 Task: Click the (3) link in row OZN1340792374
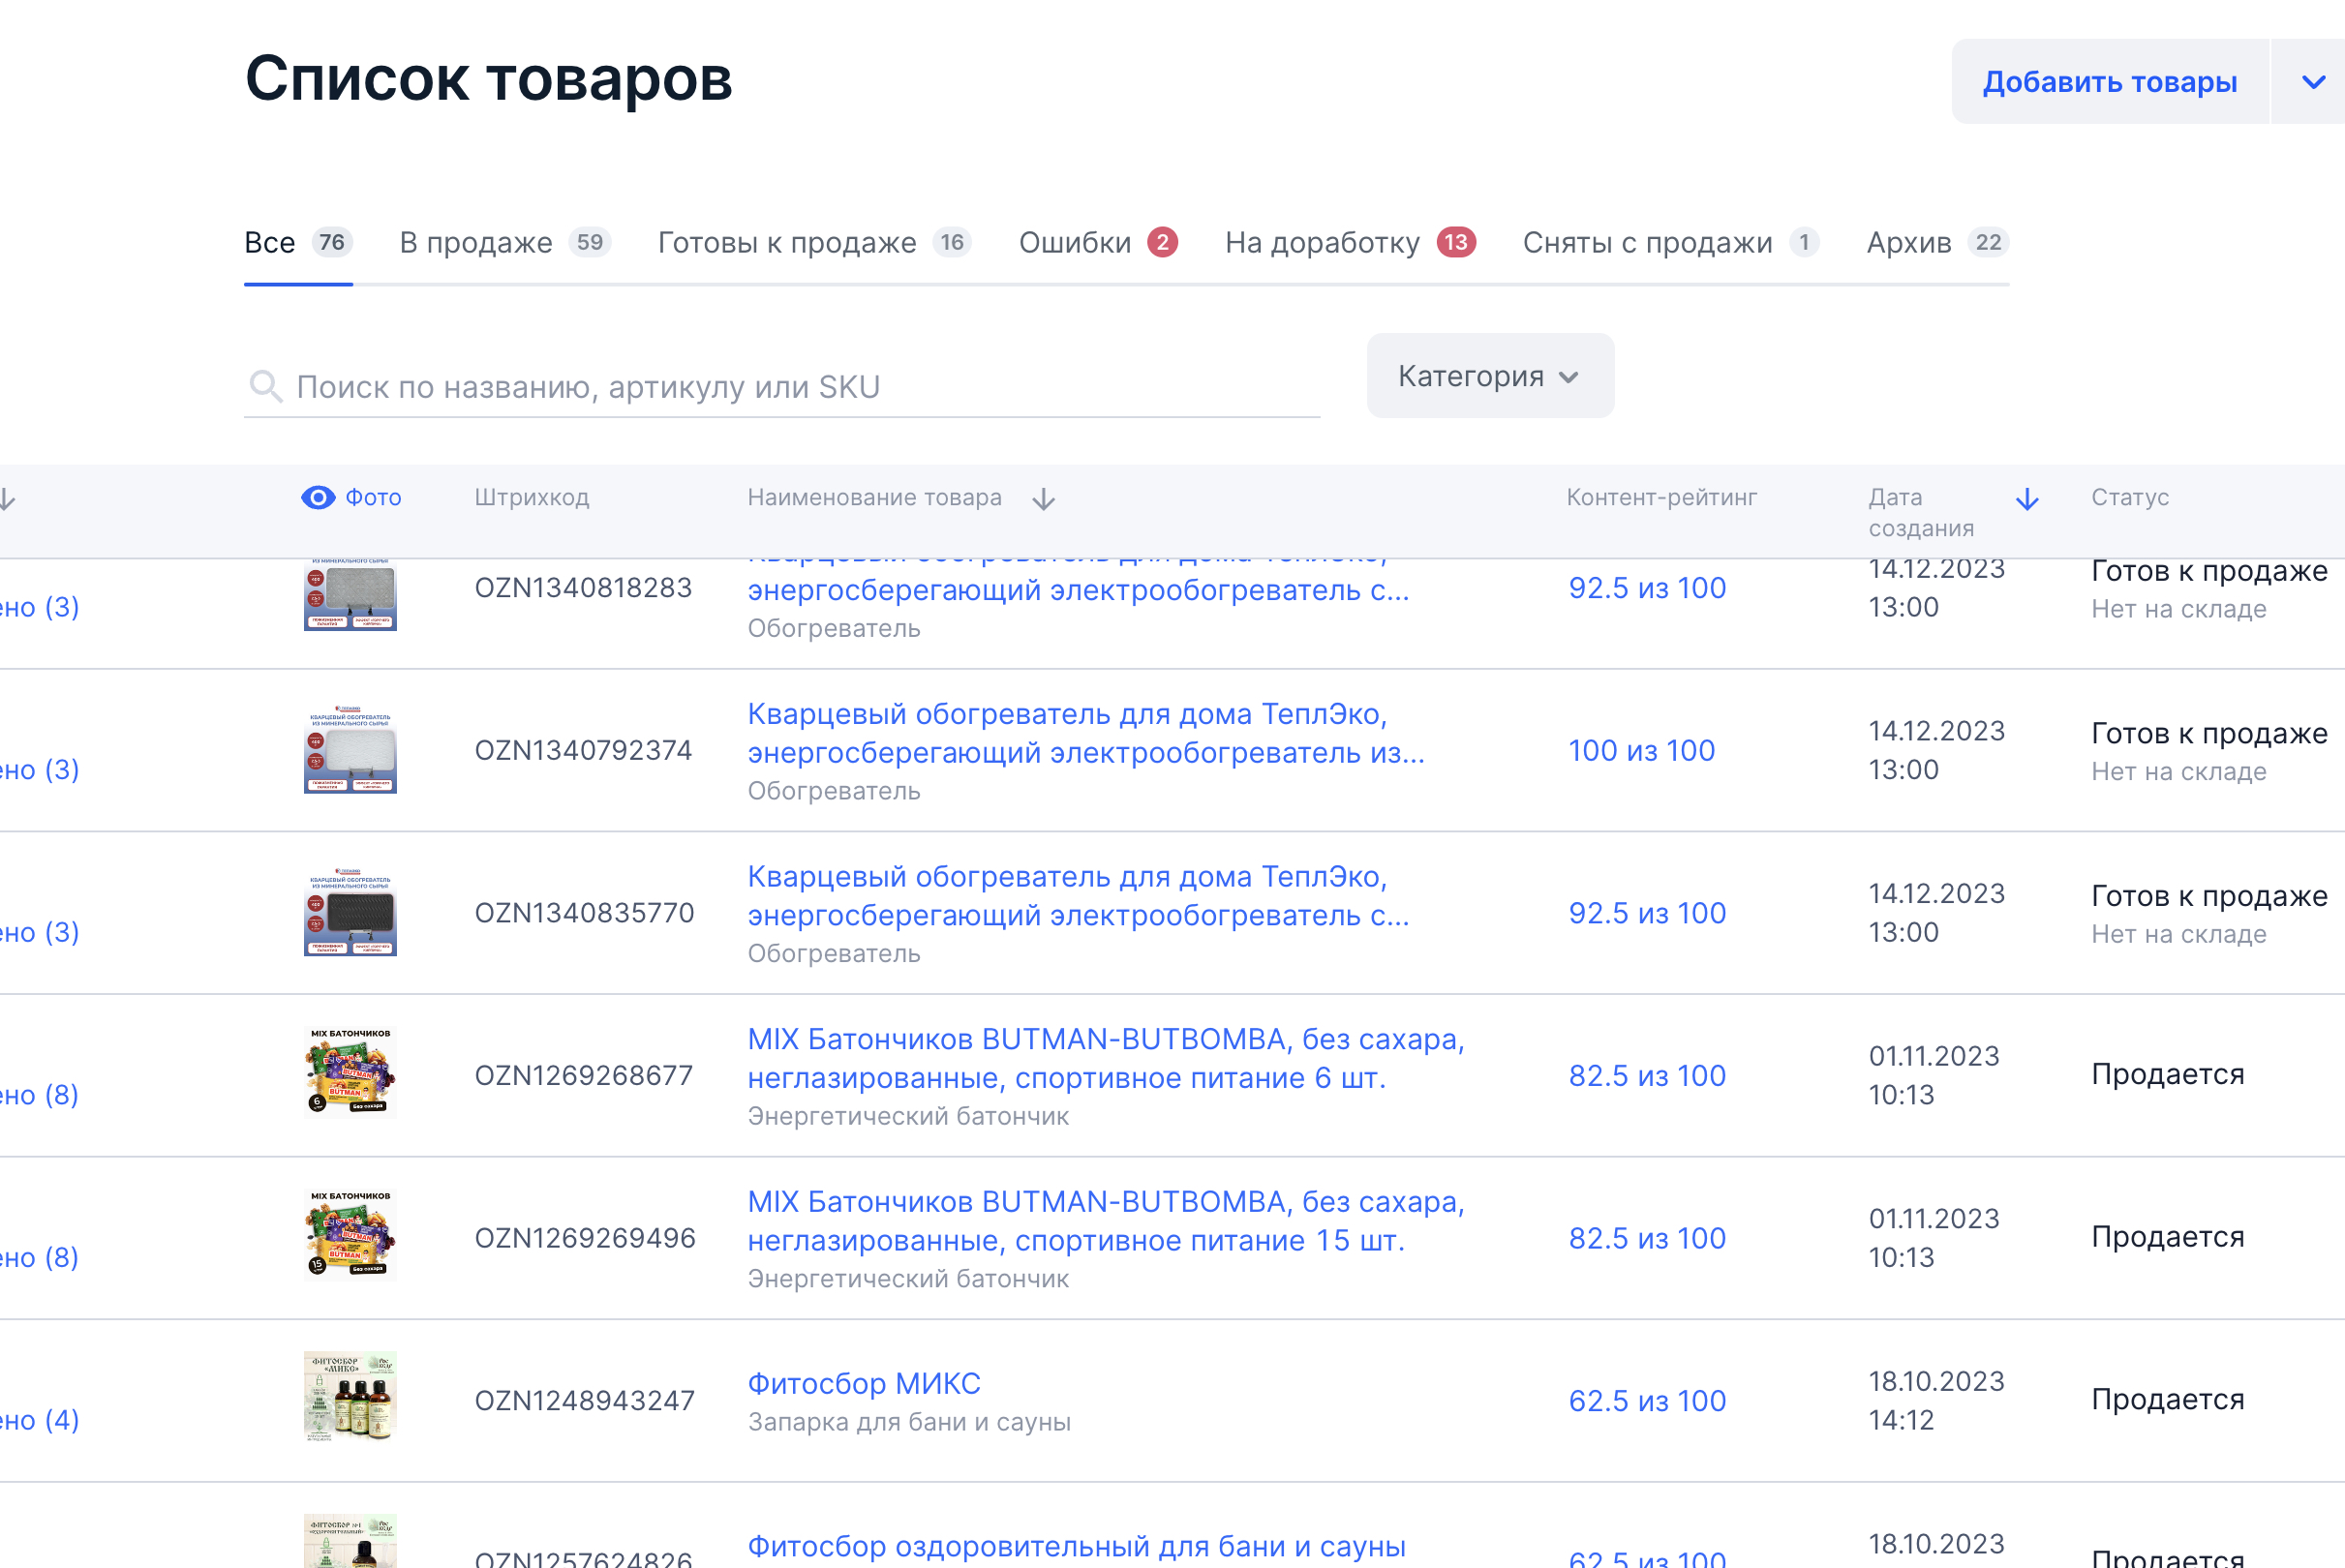[x=40, y=770]
